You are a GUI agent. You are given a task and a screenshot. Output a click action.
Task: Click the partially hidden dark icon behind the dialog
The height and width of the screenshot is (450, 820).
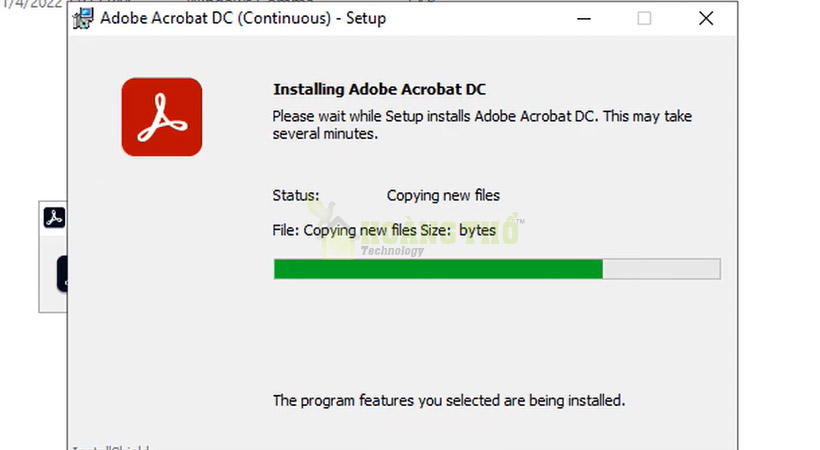[x=62, y=274]
